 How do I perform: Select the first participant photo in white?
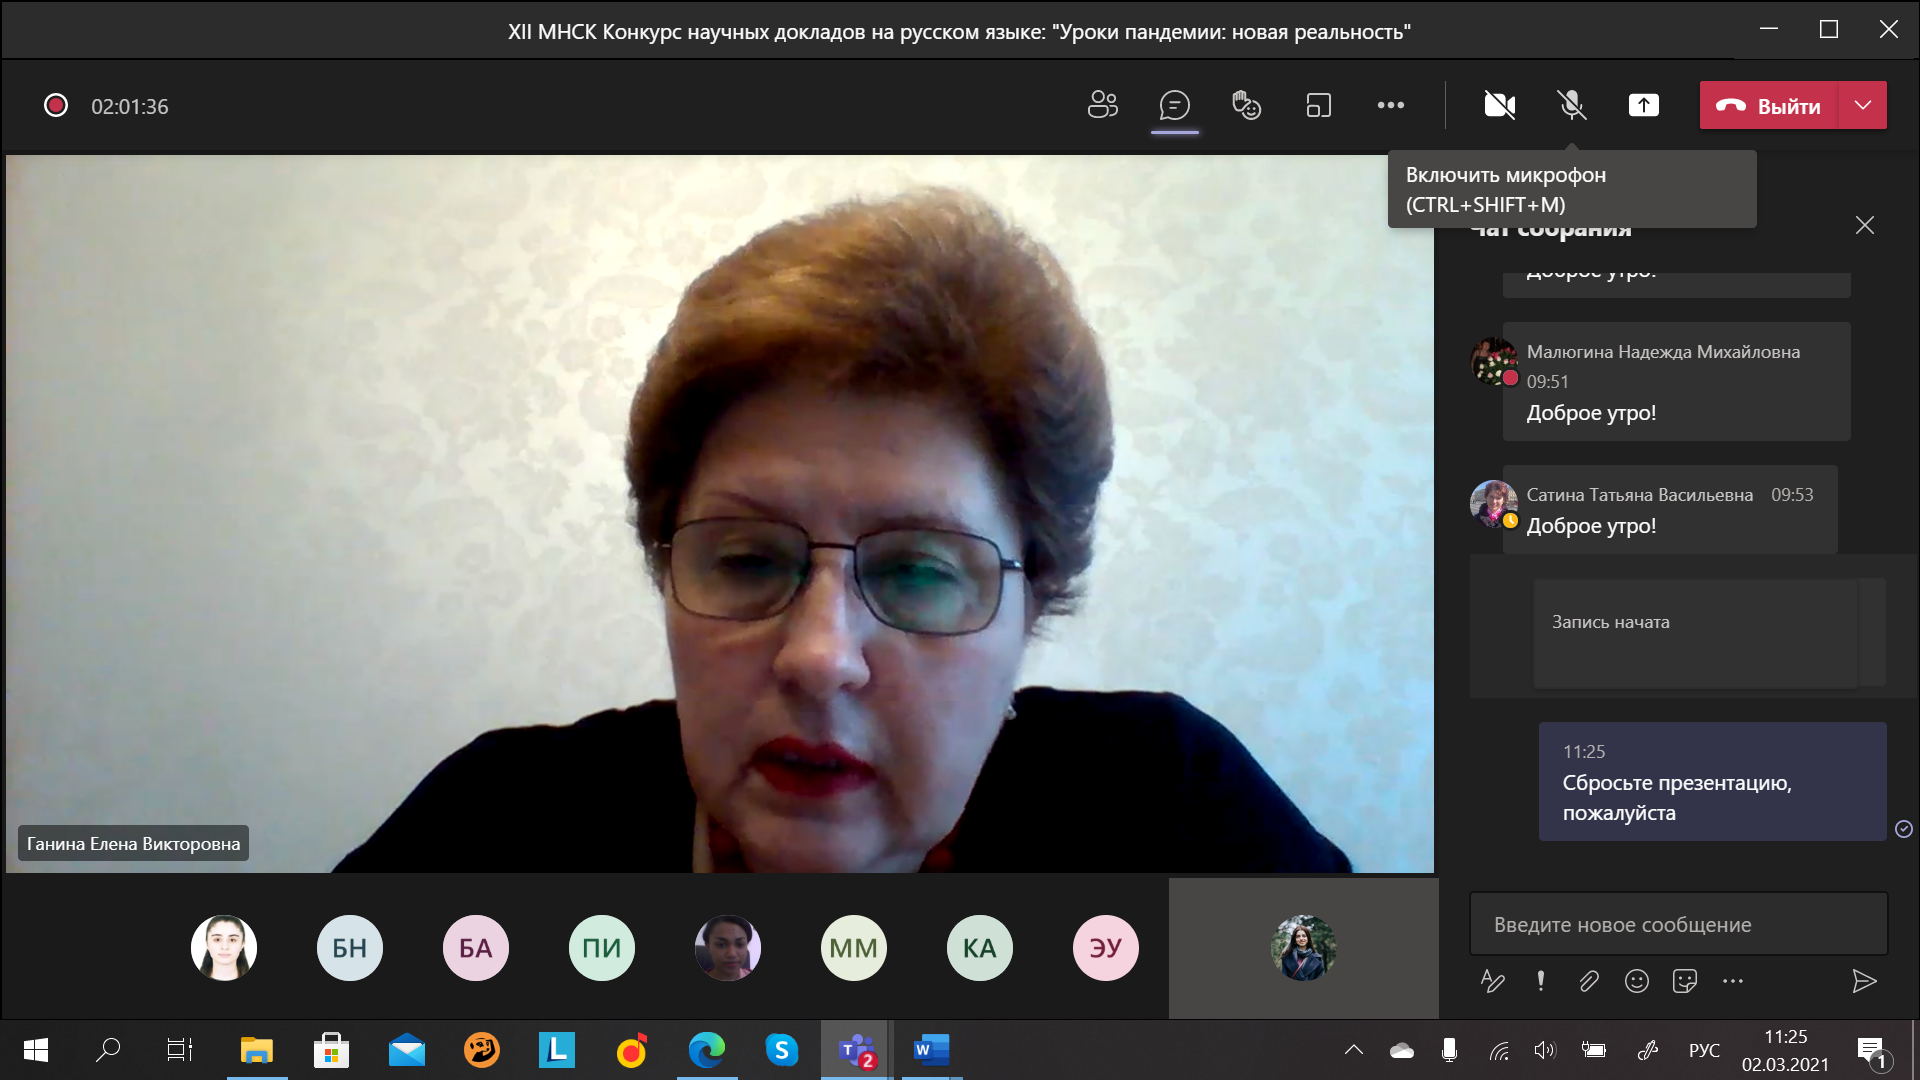(x=224, y=947)
